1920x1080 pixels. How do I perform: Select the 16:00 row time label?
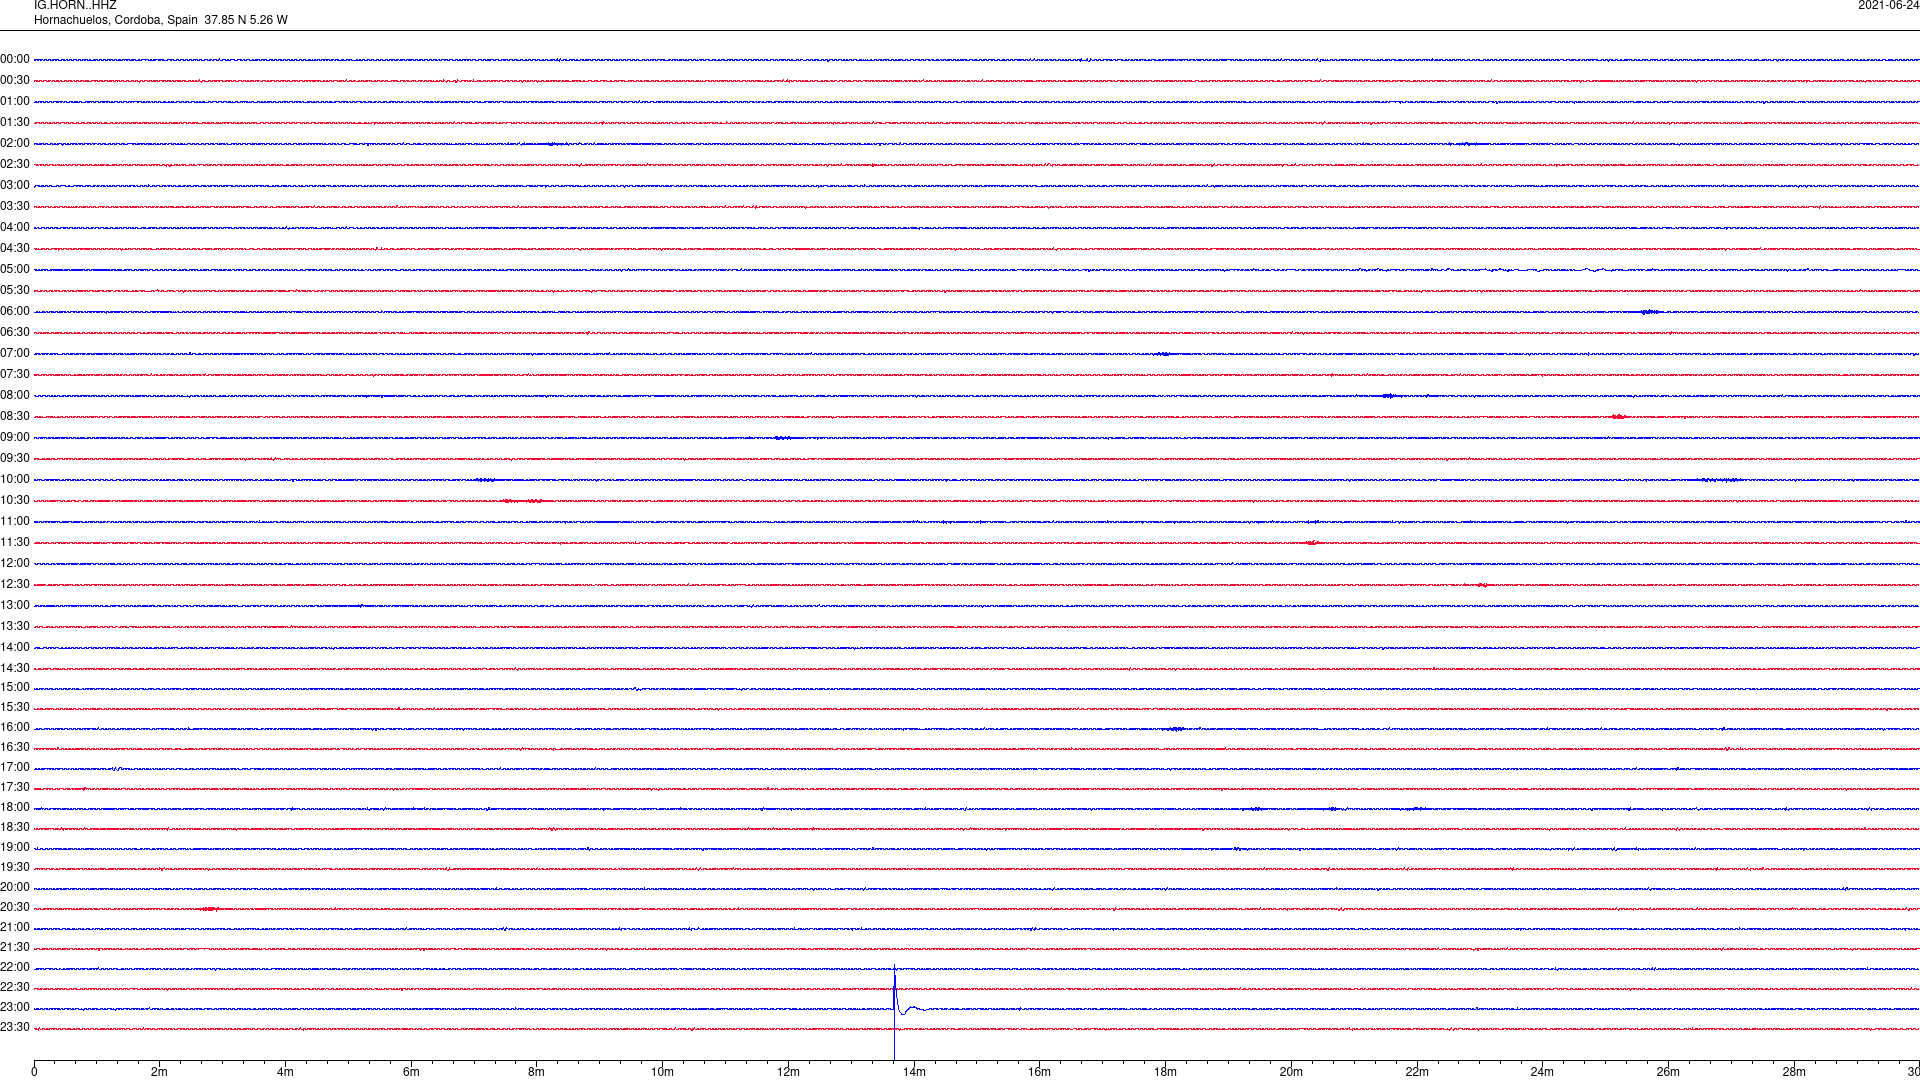(x=15, y=727)
